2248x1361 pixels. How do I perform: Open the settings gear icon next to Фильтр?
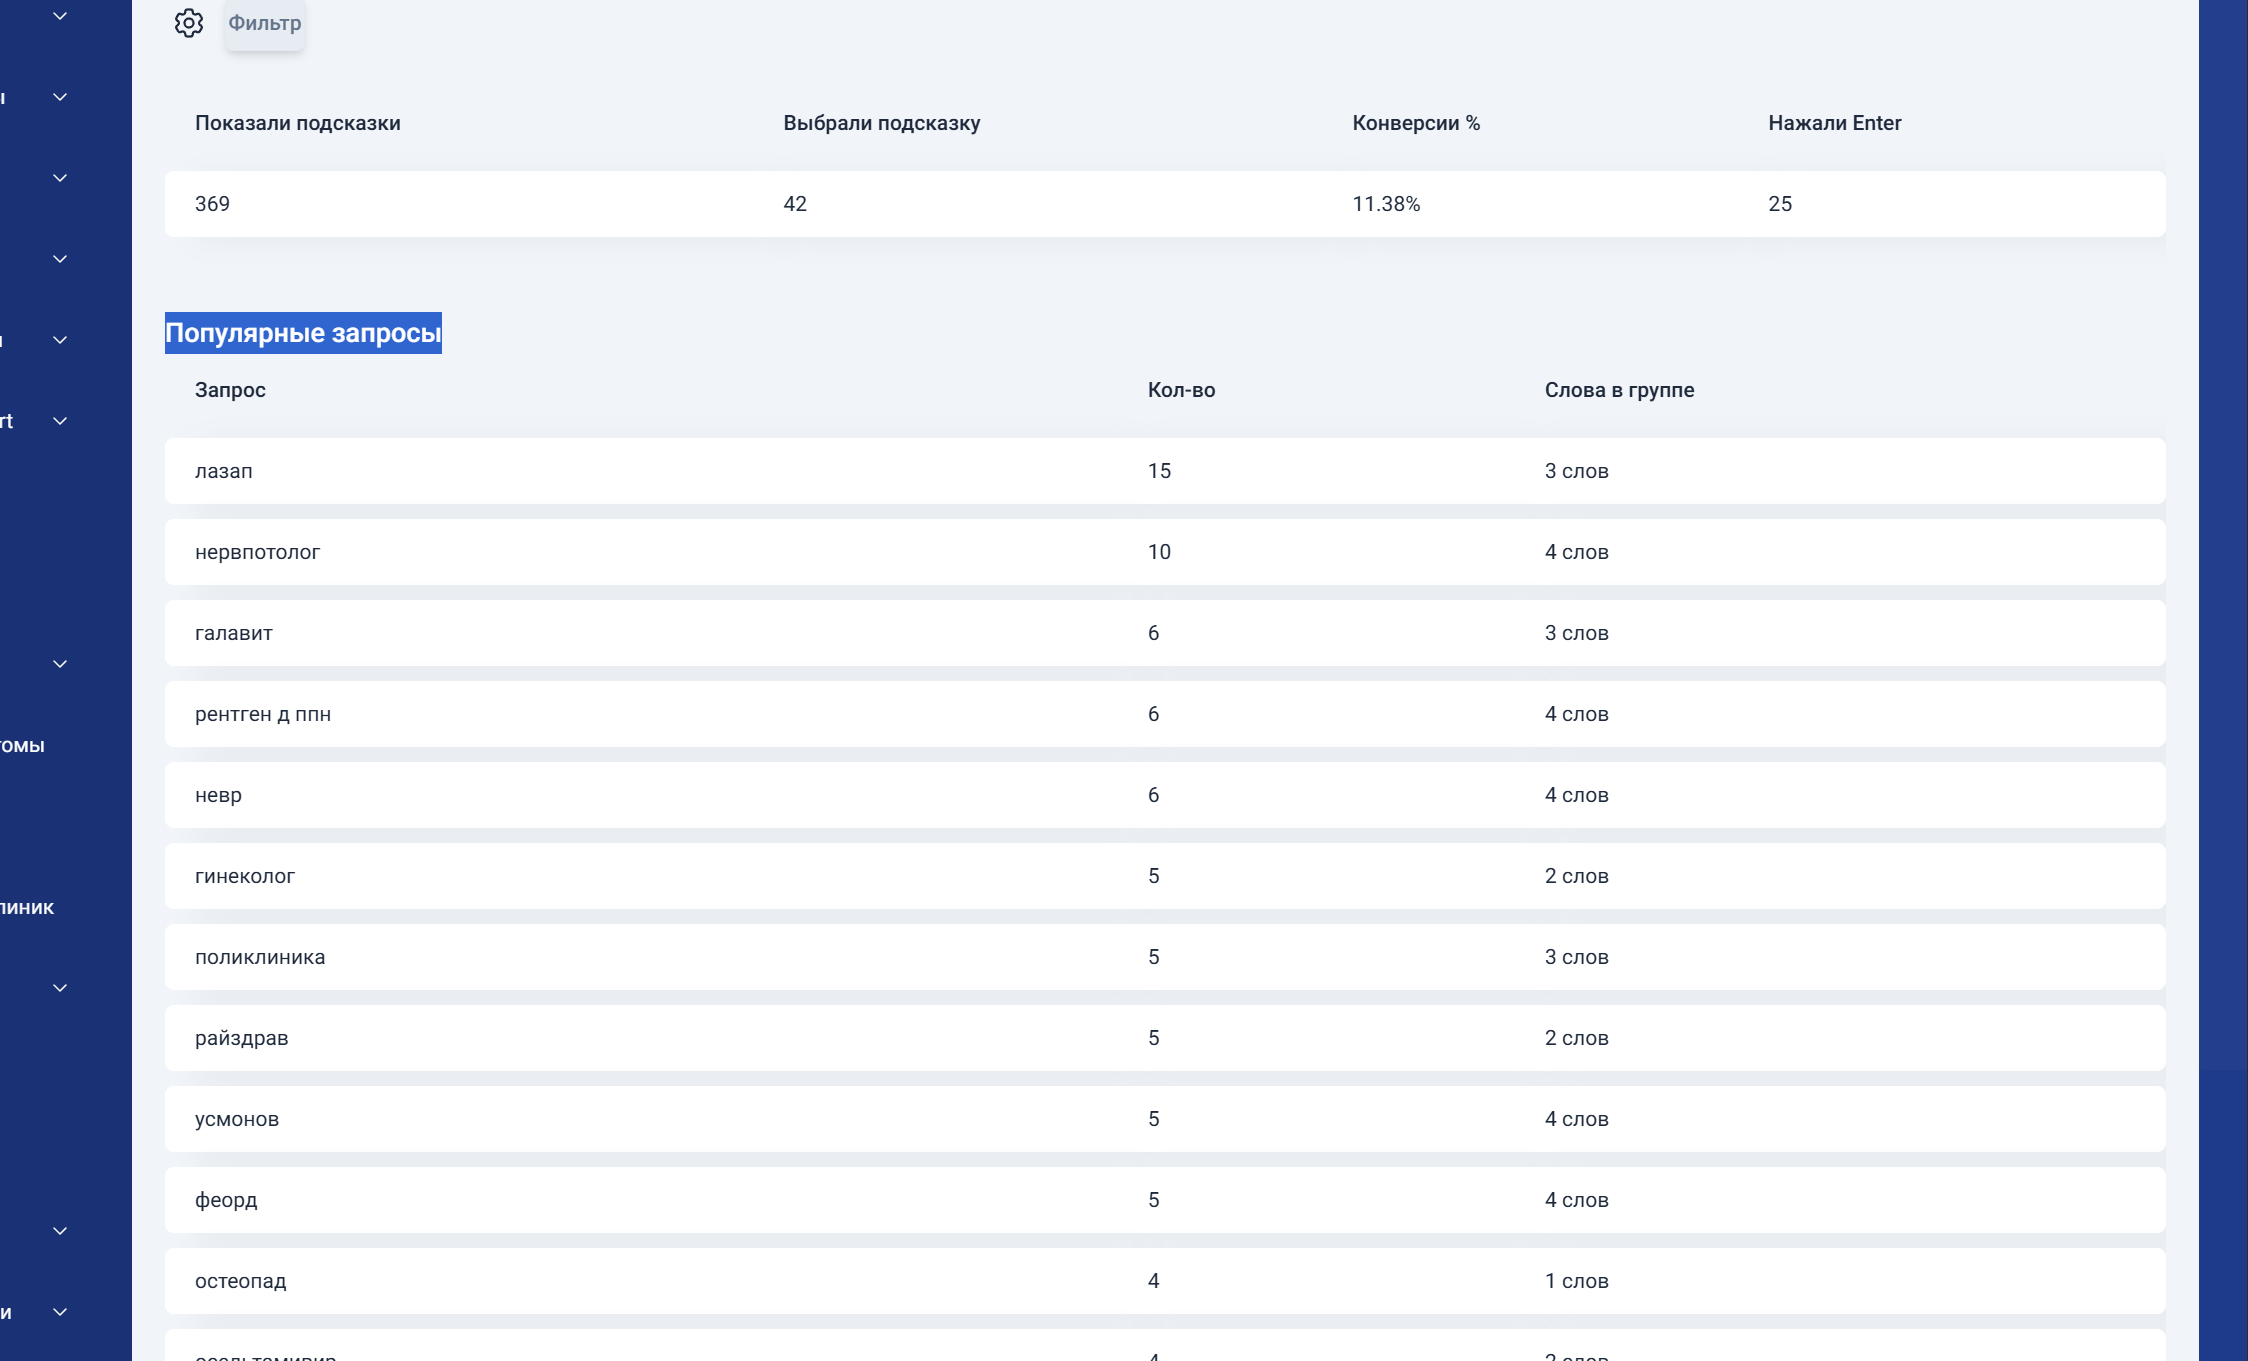pos(188,23)
